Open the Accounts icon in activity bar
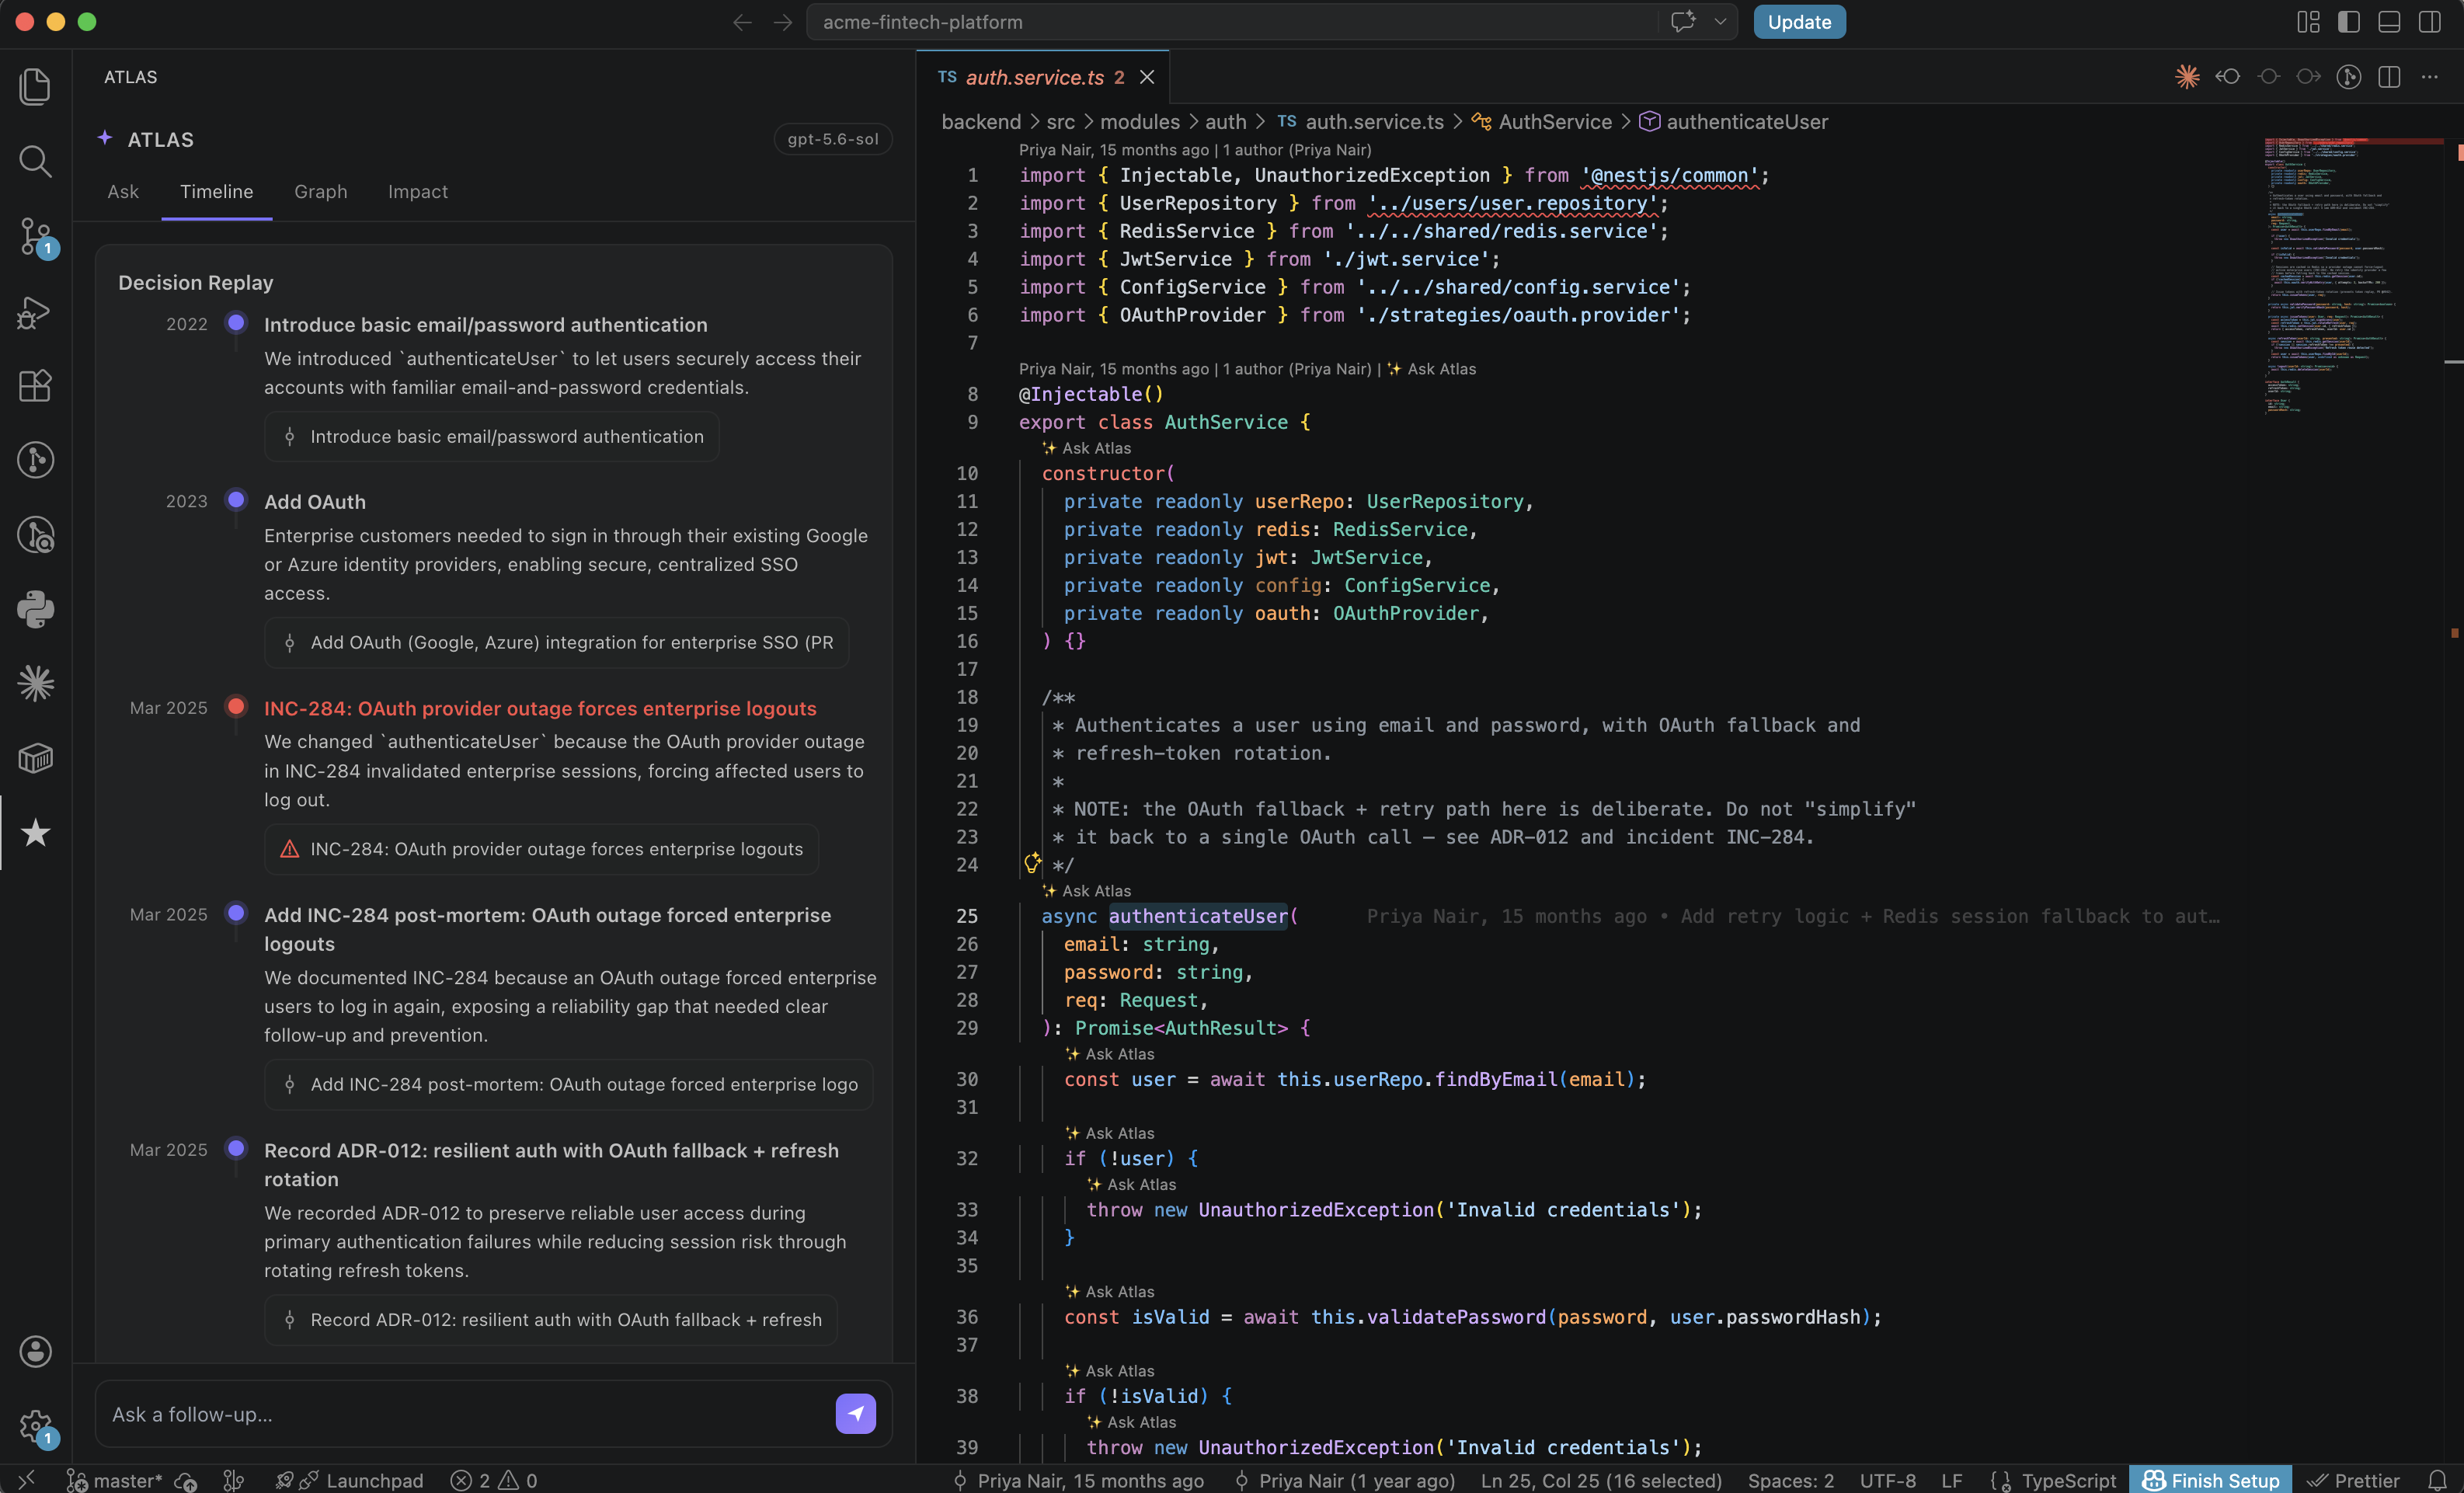The width and height of the screenshot is (2464, 1493). pyautogui.click(x=35, y=1351)
